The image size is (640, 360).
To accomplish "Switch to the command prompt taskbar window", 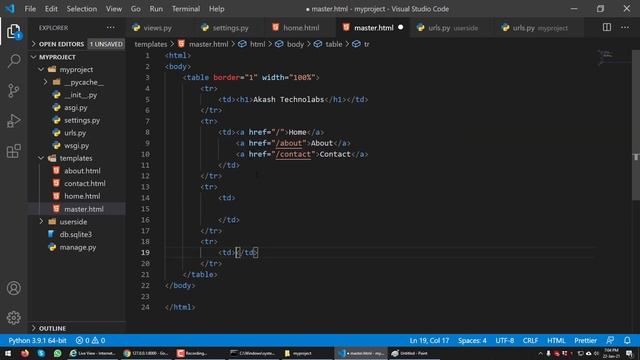I will (252, 353).
